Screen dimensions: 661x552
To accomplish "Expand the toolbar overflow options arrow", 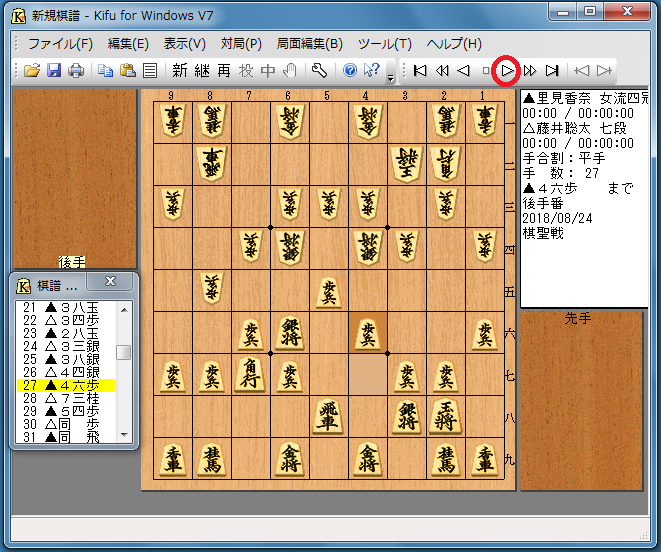I will point(390,76).
